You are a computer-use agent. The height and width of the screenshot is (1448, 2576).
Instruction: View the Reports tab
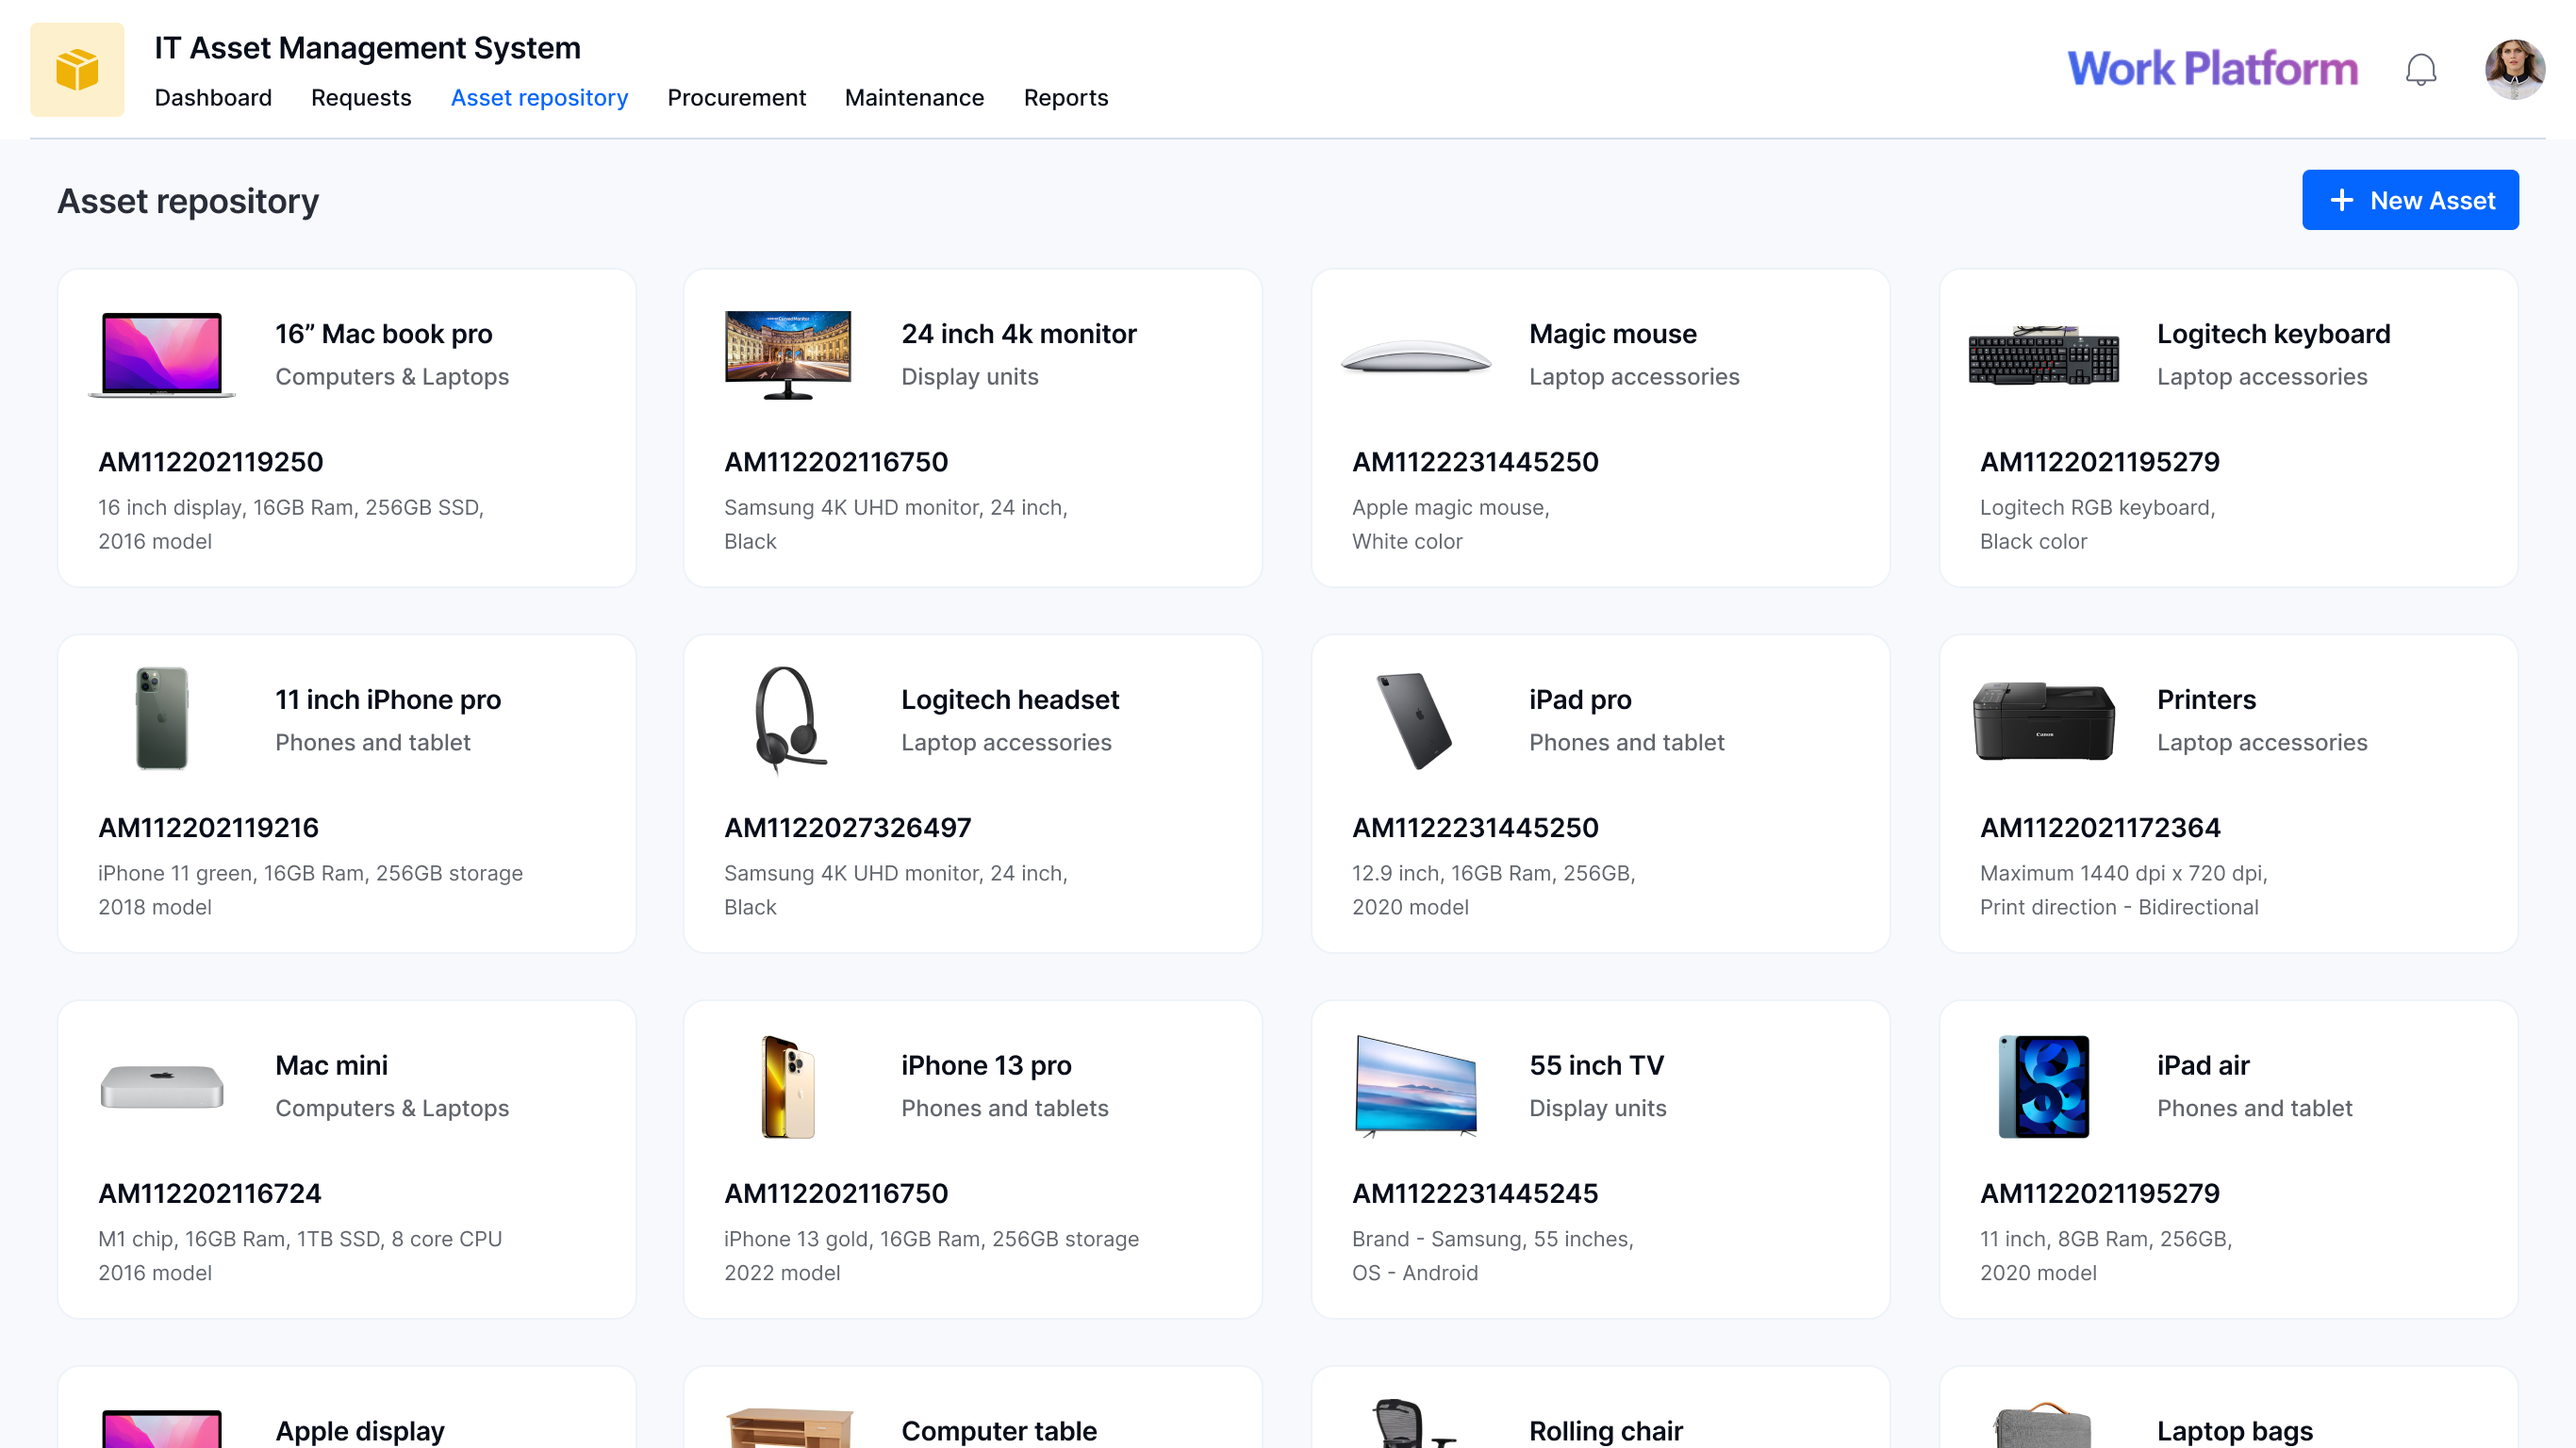coord(1066,98)
